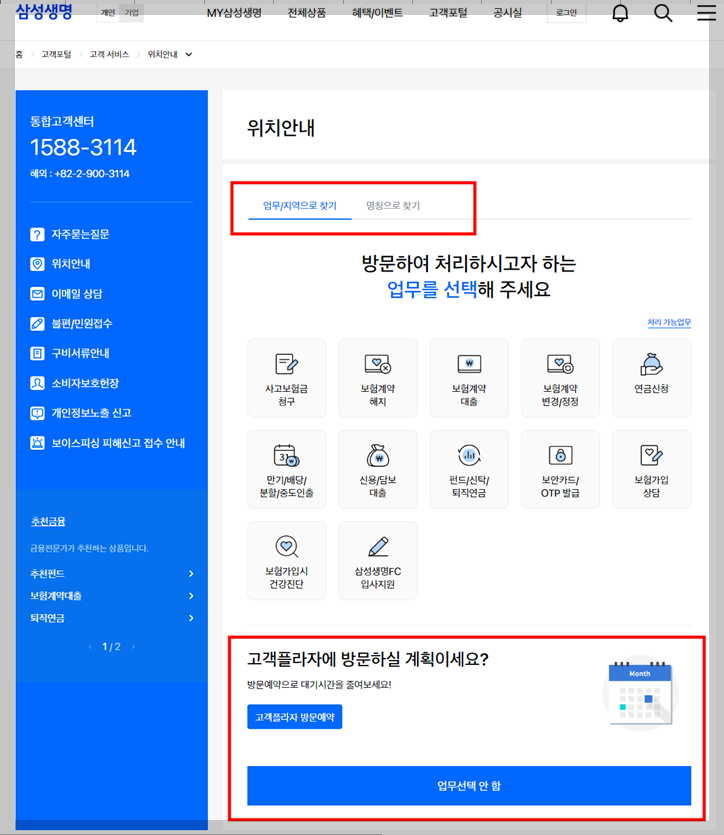Select 보험계약 해지 task card
Screen dimensions: 724x835
pyautogui.click(x=378, y=378)
